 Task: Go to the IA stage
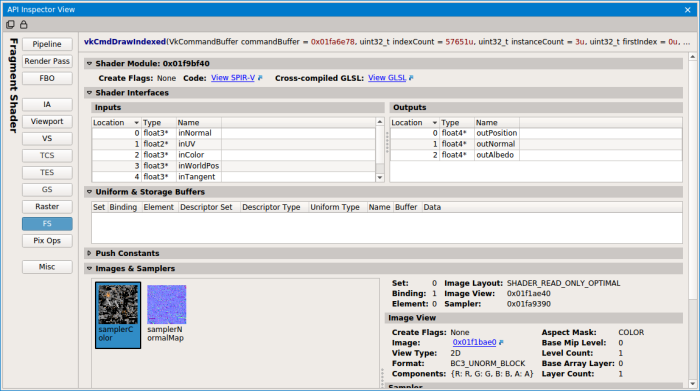click(47, 104)
